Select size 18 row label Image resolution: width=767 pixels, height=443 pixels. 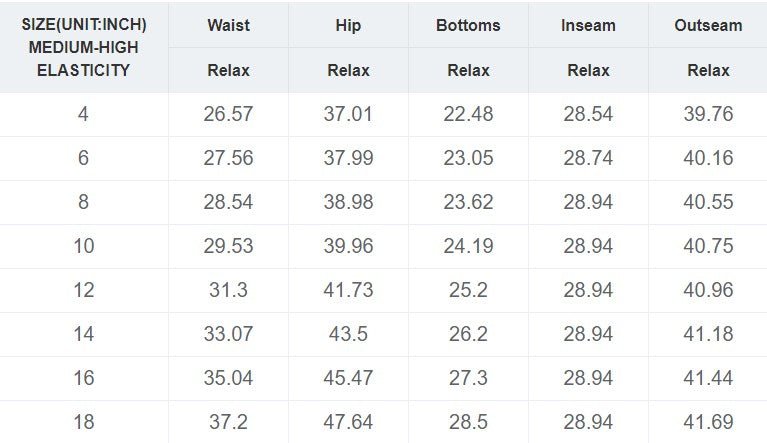coord(83,422)
